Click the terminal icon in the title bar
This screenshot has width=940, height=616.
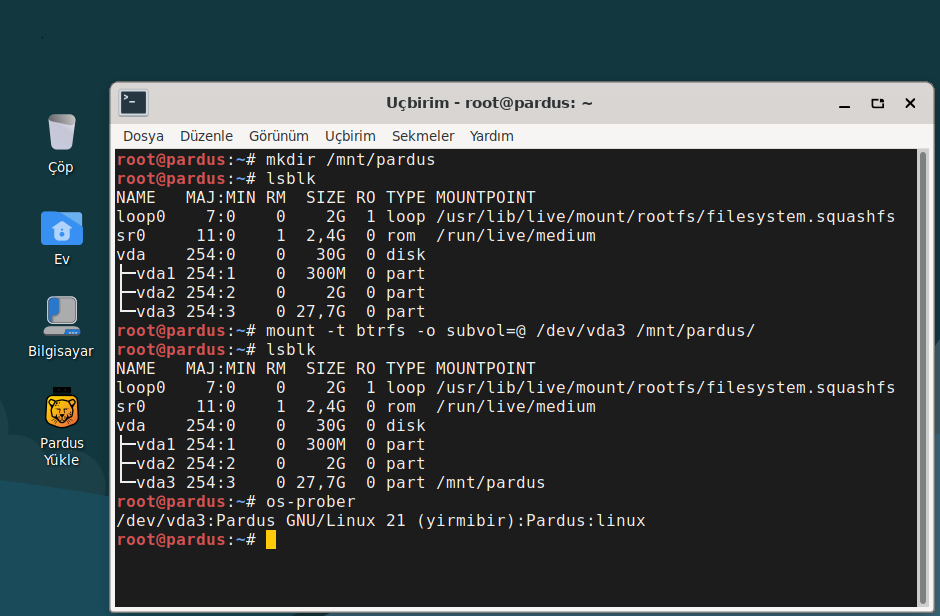point(133,102)
